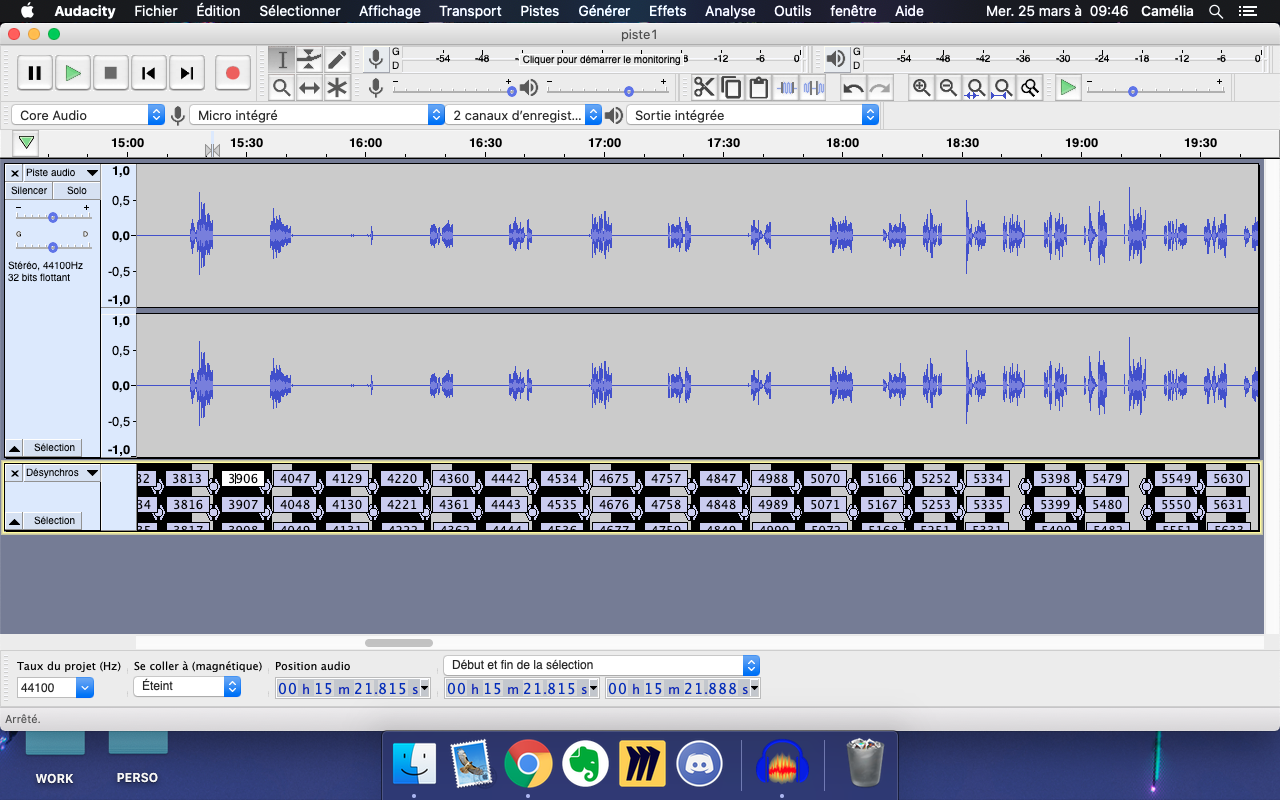The width and height of the screenshot is (1280, 800).
Task: Click the Trim audio icon
Action: [x=787, y=88]
